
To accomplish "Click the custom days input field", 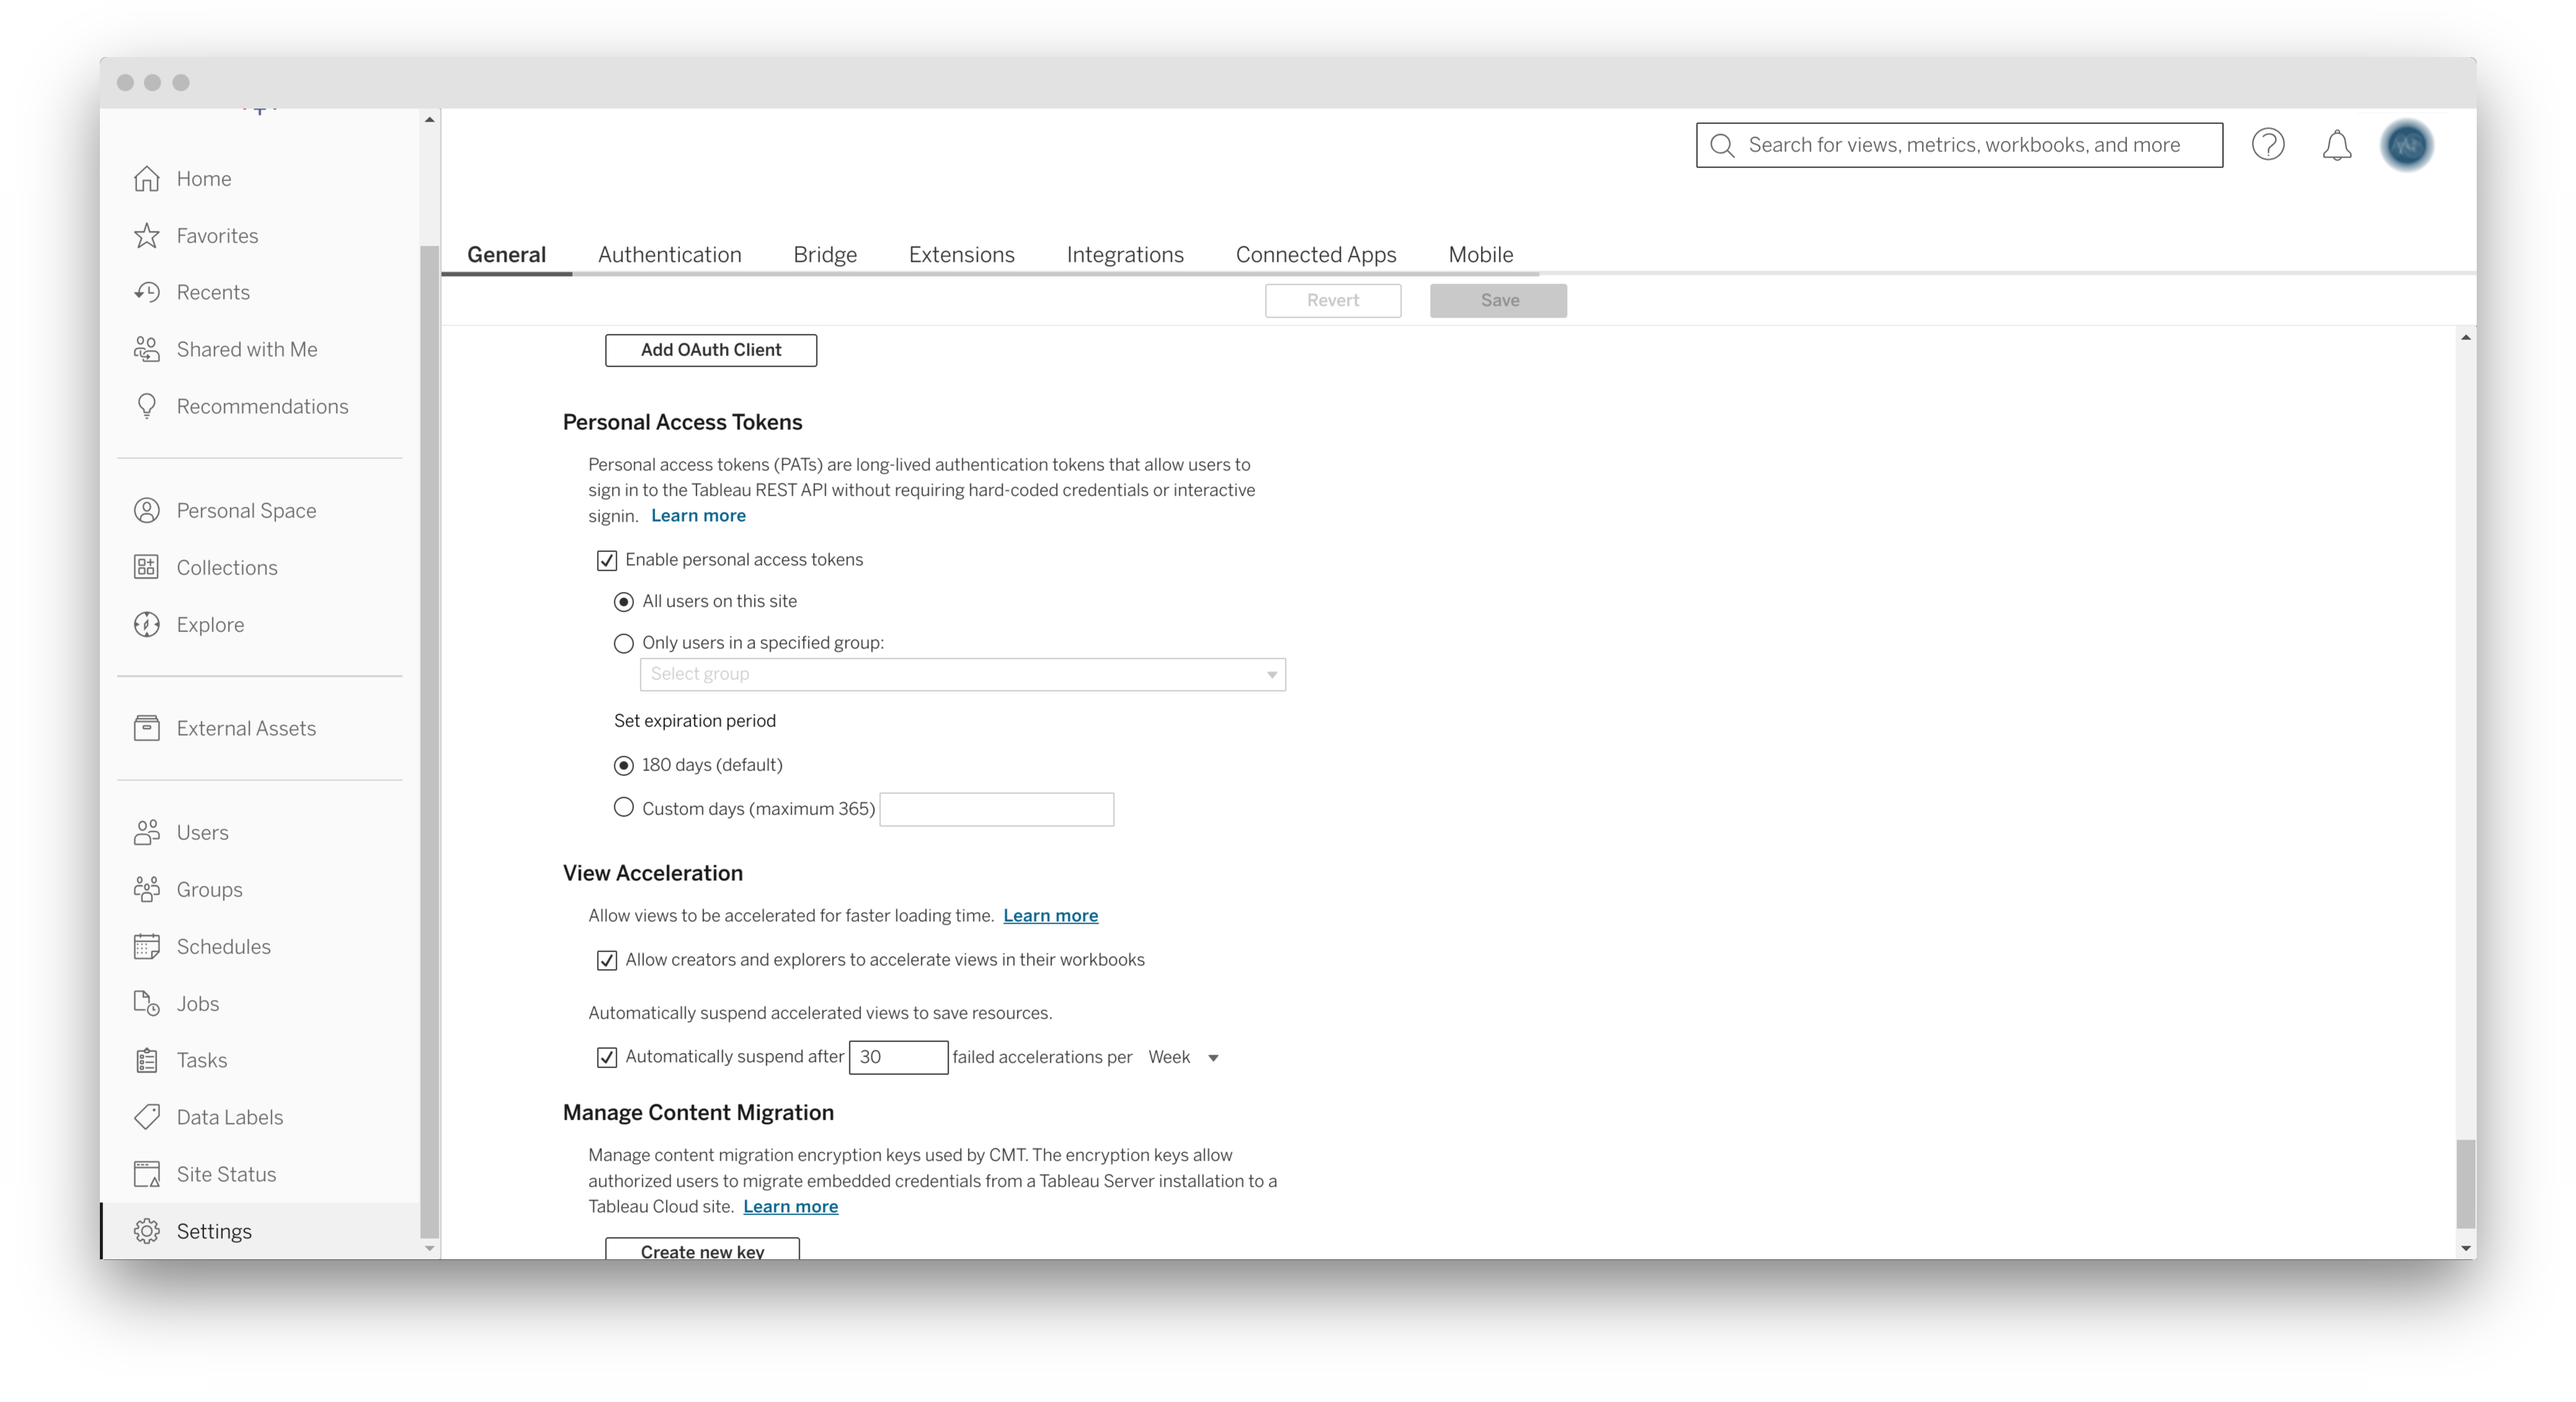I will coord(996,810).
